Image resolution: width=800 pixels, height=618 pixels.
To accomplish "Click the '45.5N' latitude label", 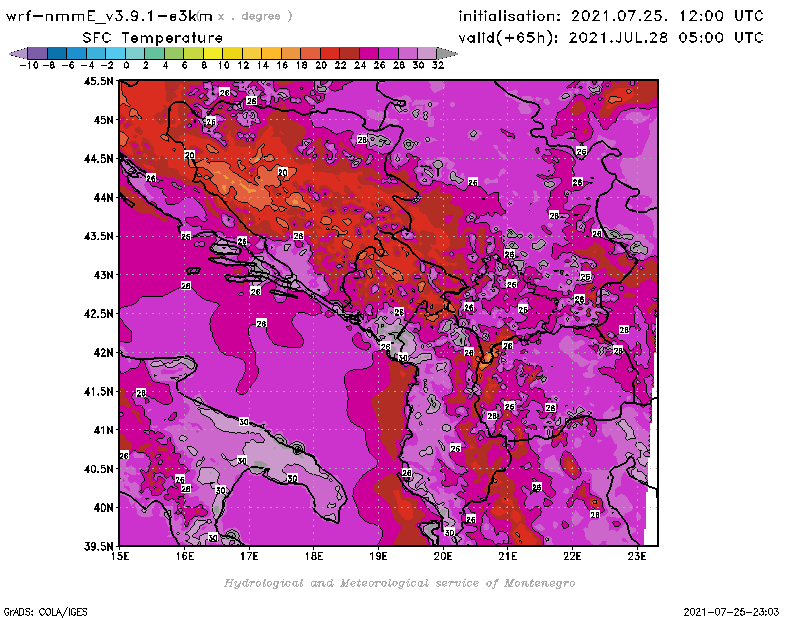I will (98, 81).
